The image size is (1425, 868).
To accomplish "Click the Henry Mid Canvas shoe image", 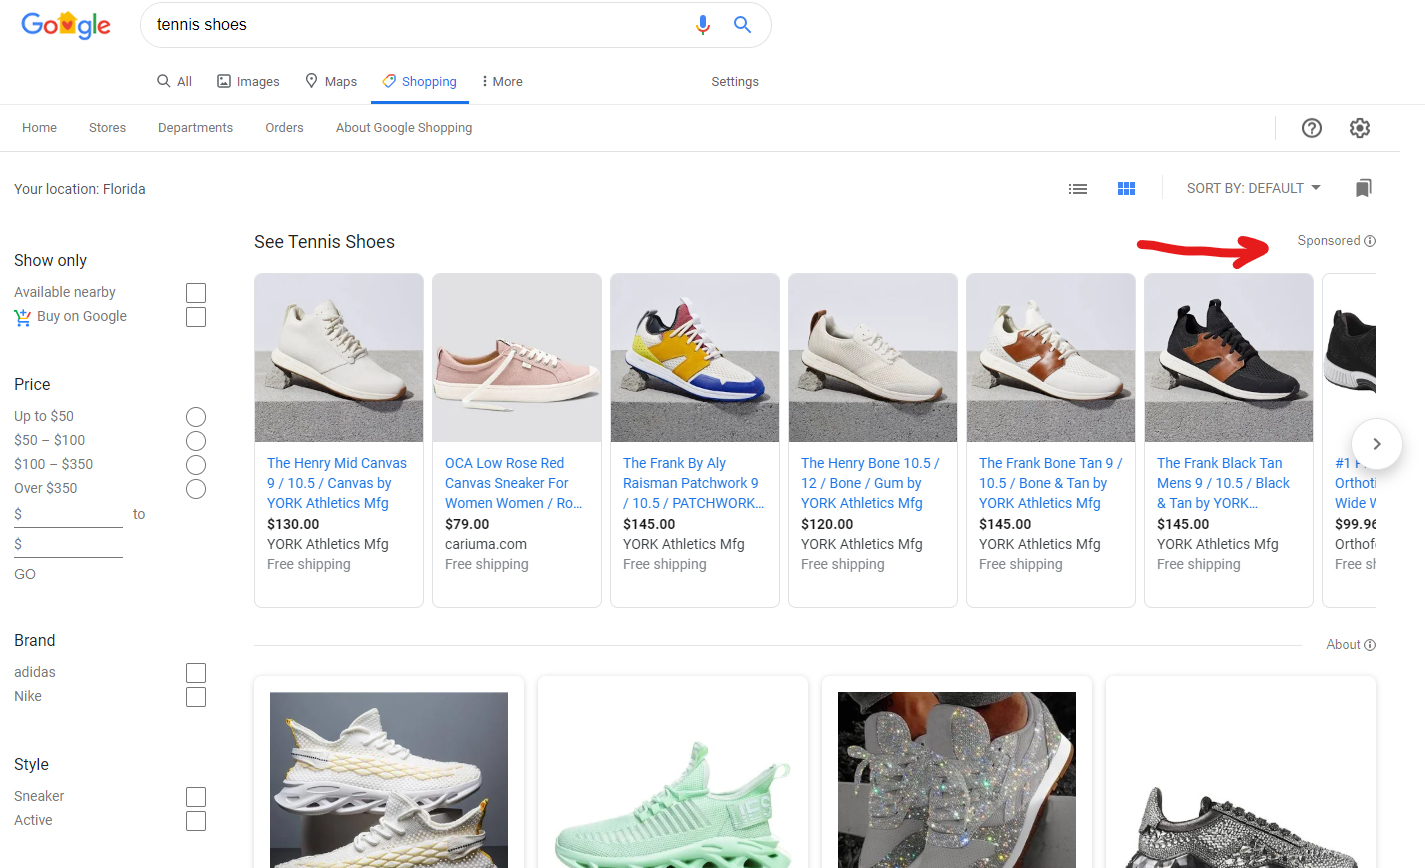I will click(x=339, y=358).
